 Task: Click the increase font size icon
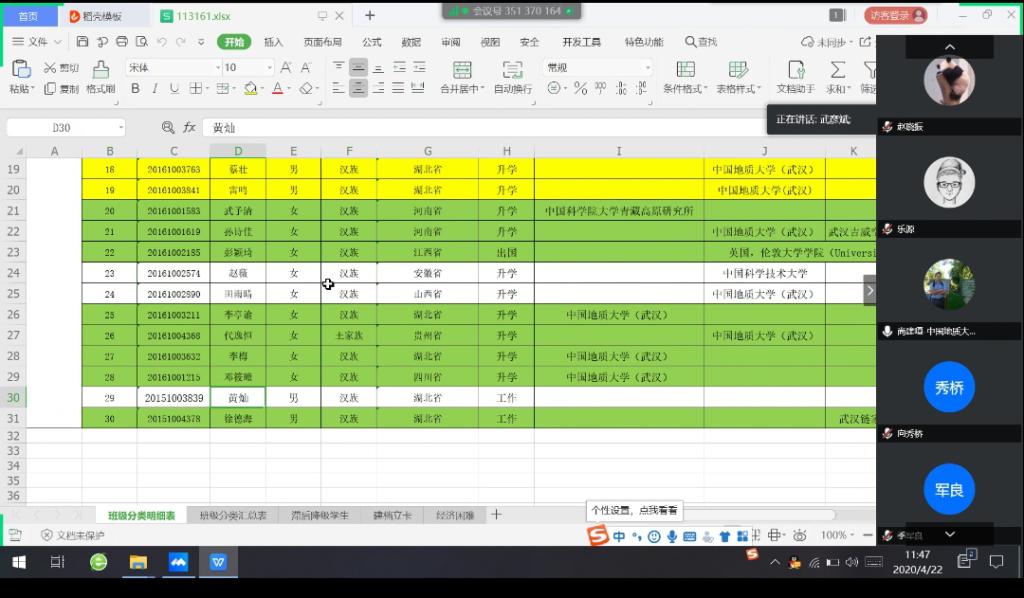[x=286, y=68]
